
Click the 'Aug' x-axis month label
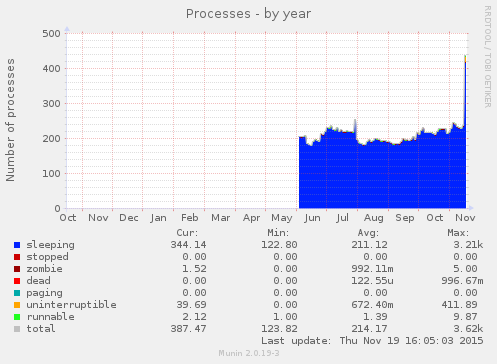374,218
